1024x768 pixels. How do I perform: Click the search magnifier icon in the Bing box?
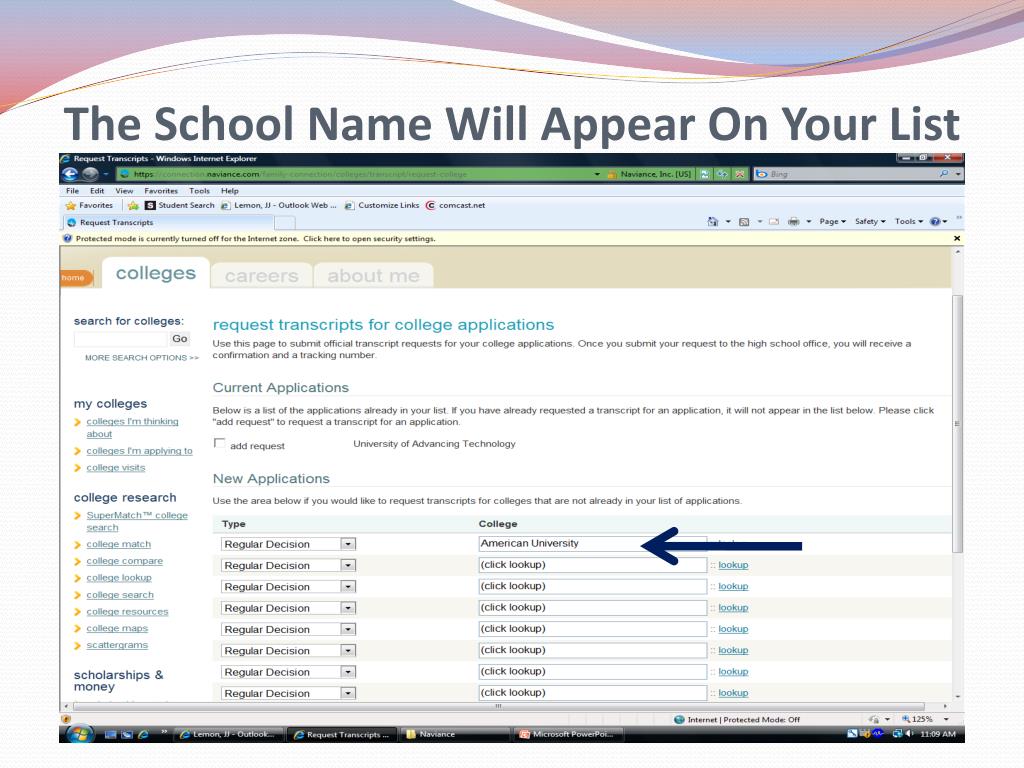point(944,174)
